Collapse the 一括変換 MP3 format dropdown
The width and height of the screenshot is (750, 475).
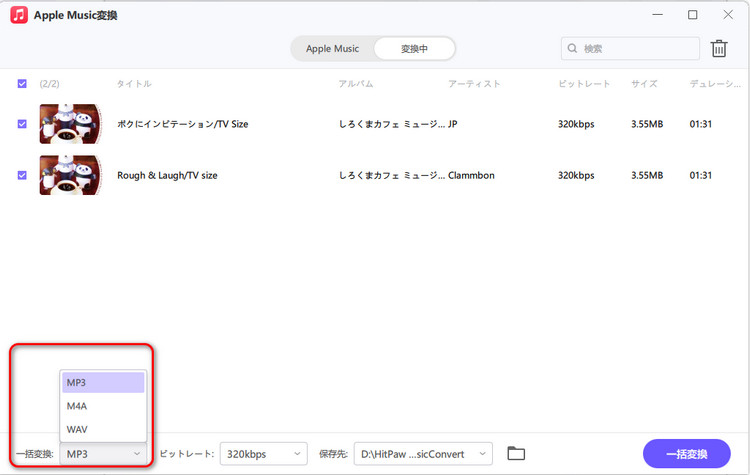click(103, 454)
